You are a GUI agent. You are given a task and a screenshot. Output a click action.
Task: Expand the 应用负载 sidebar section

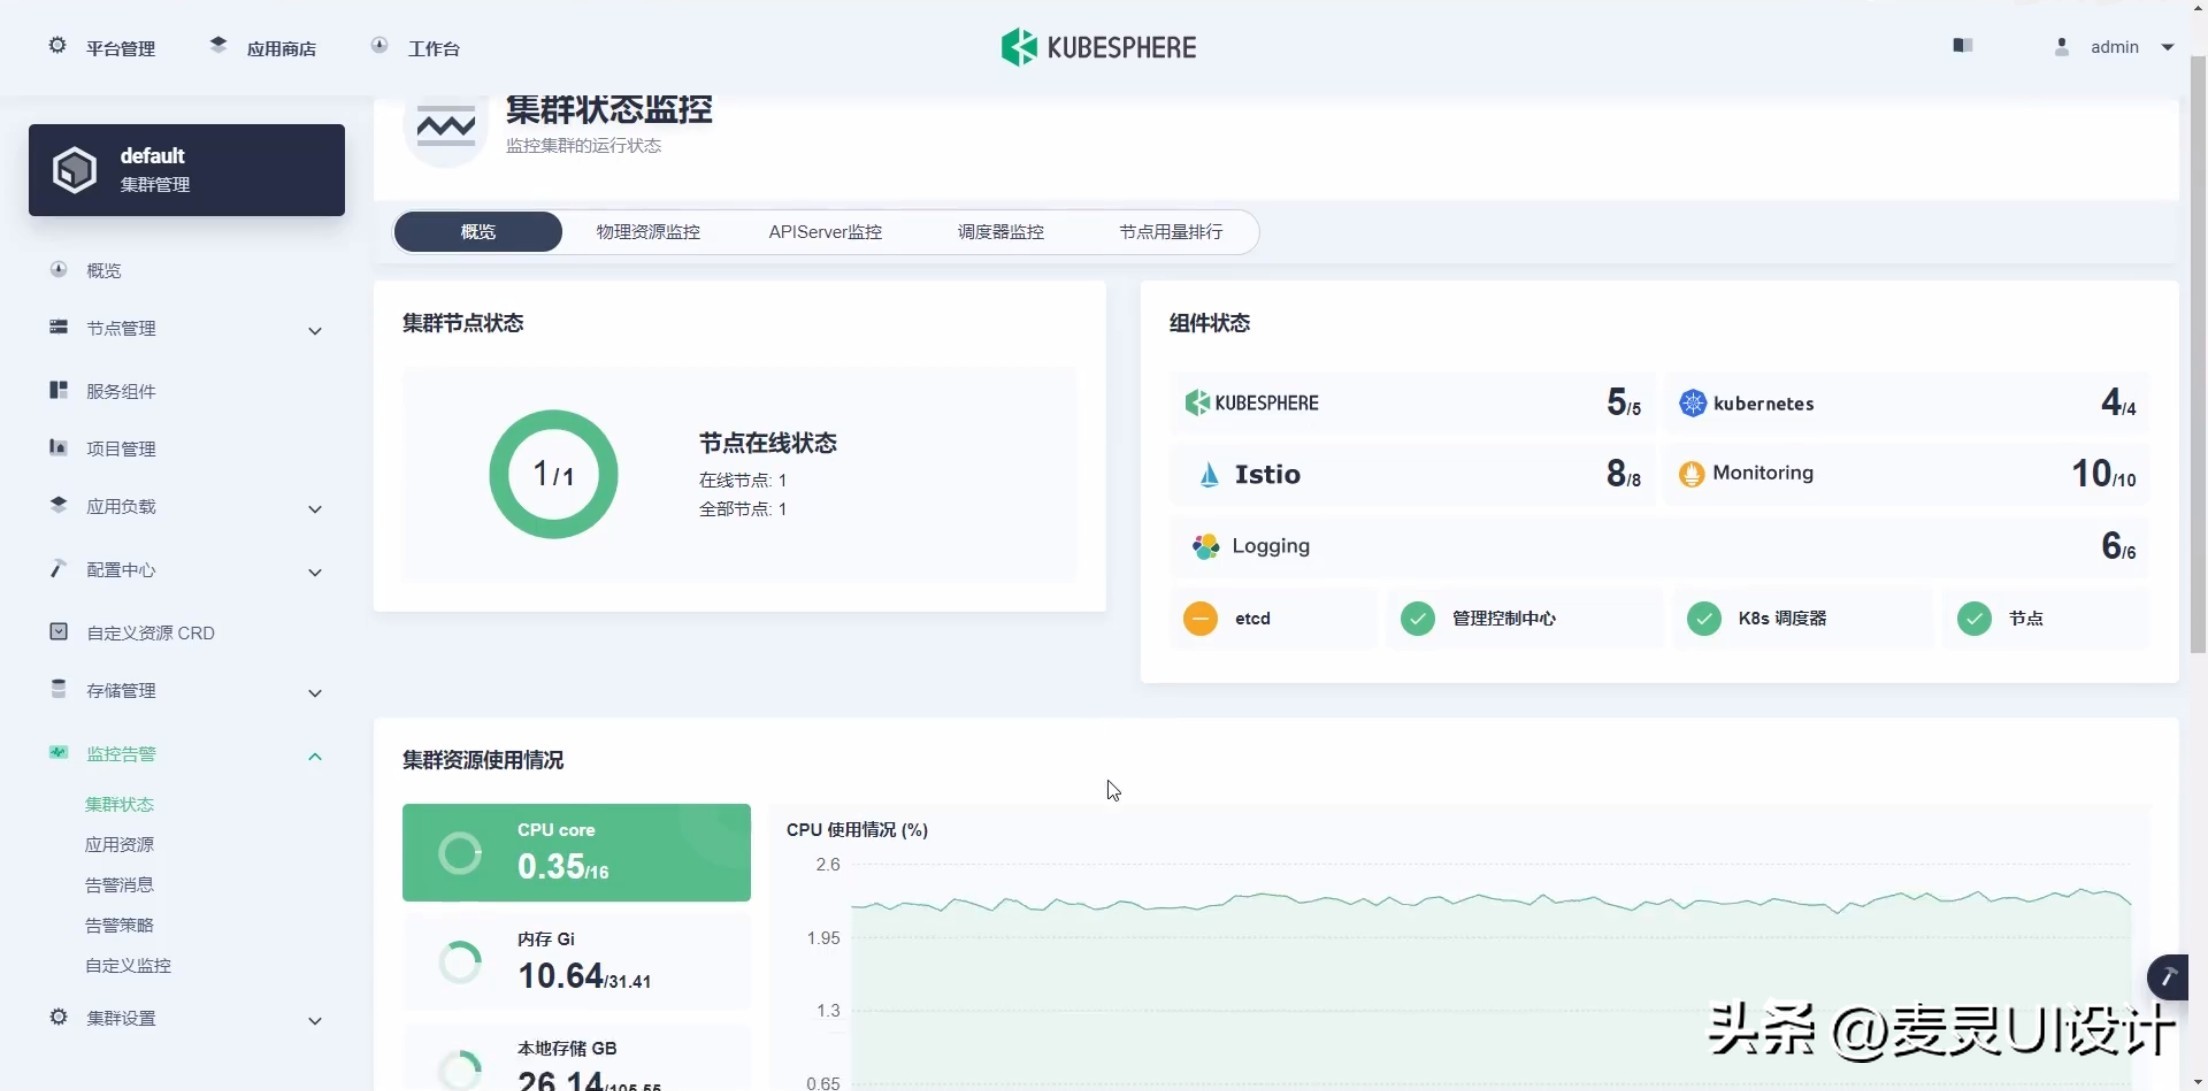314,509
